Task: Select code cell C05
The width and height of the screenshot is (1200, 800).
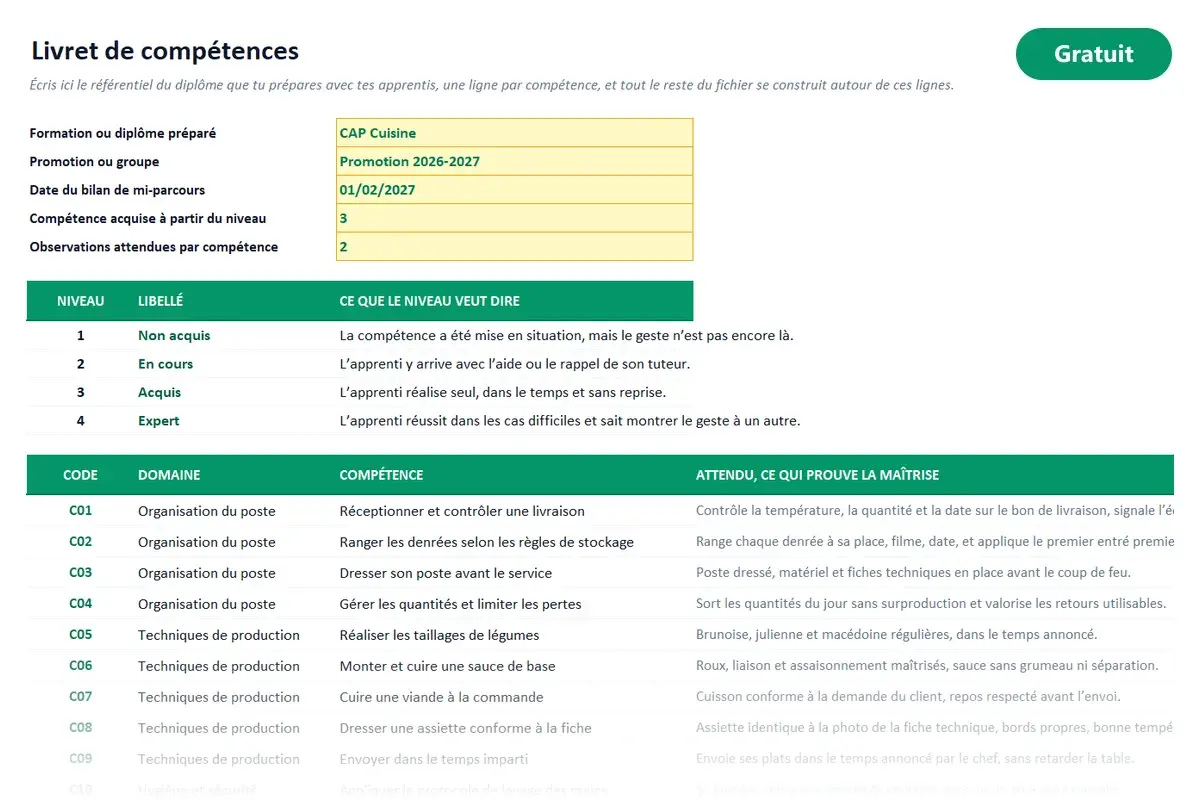Action: click(80, 635)
